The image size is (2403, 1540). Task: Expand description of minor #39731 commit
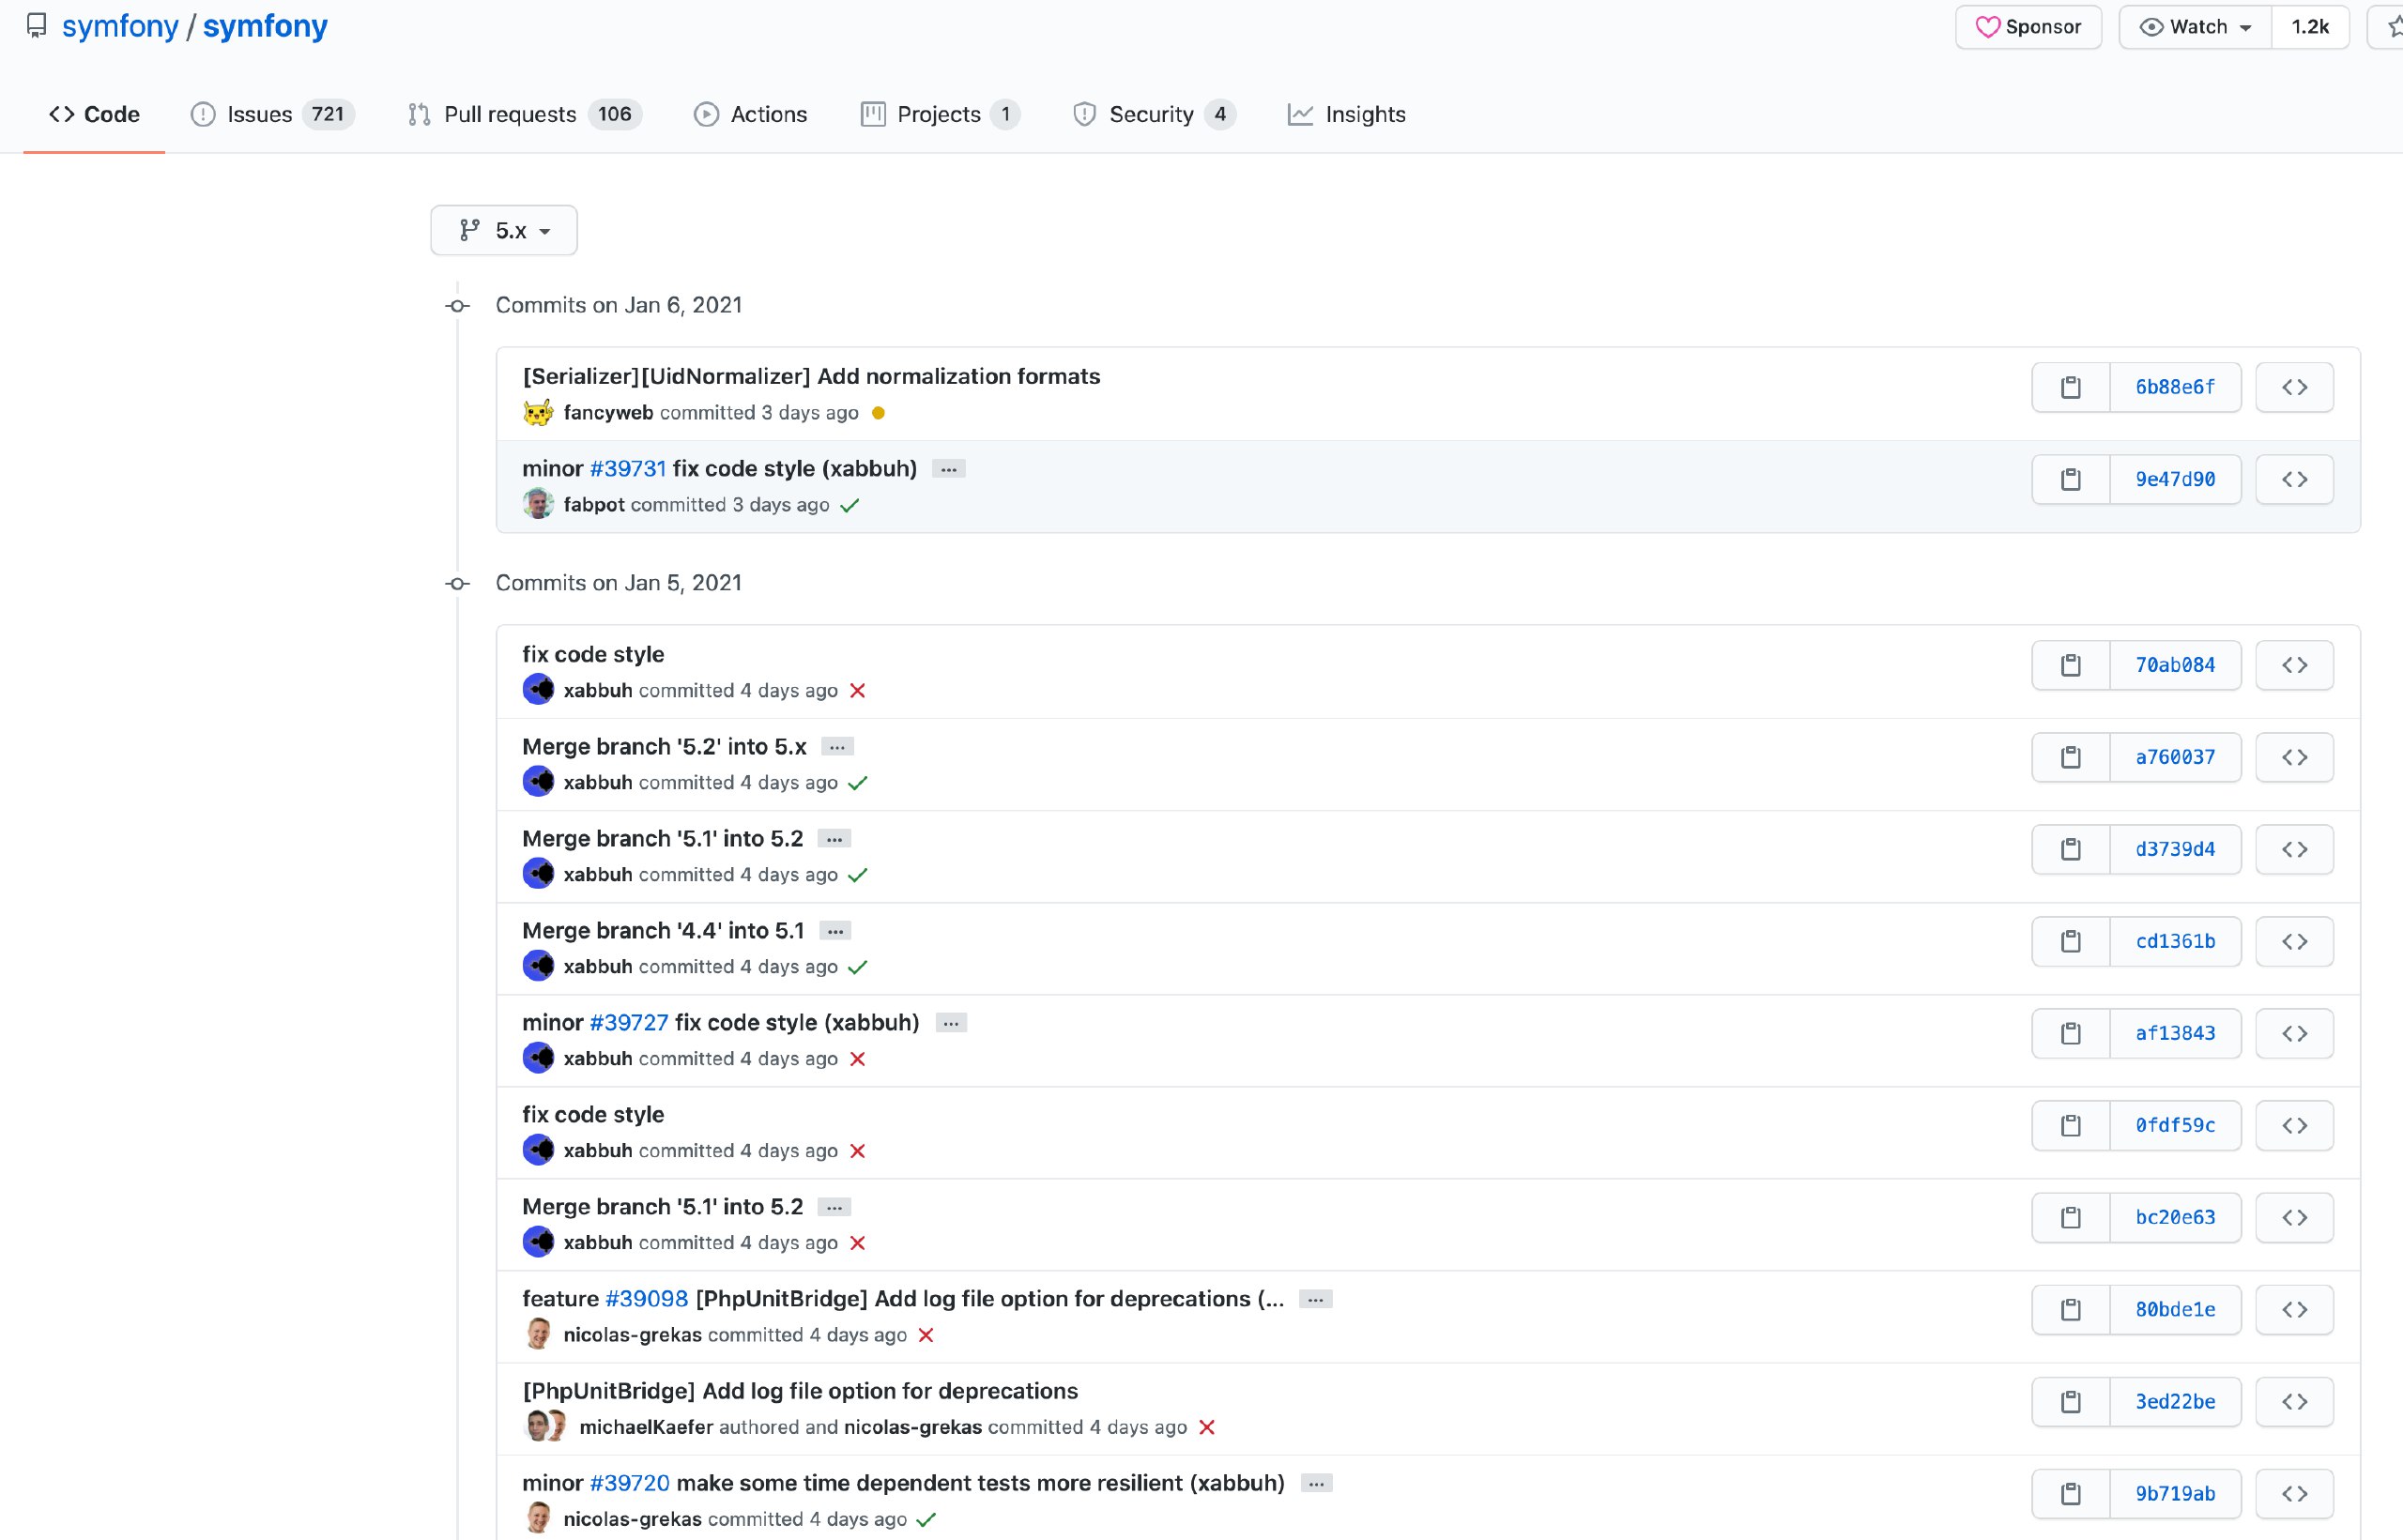948,469
